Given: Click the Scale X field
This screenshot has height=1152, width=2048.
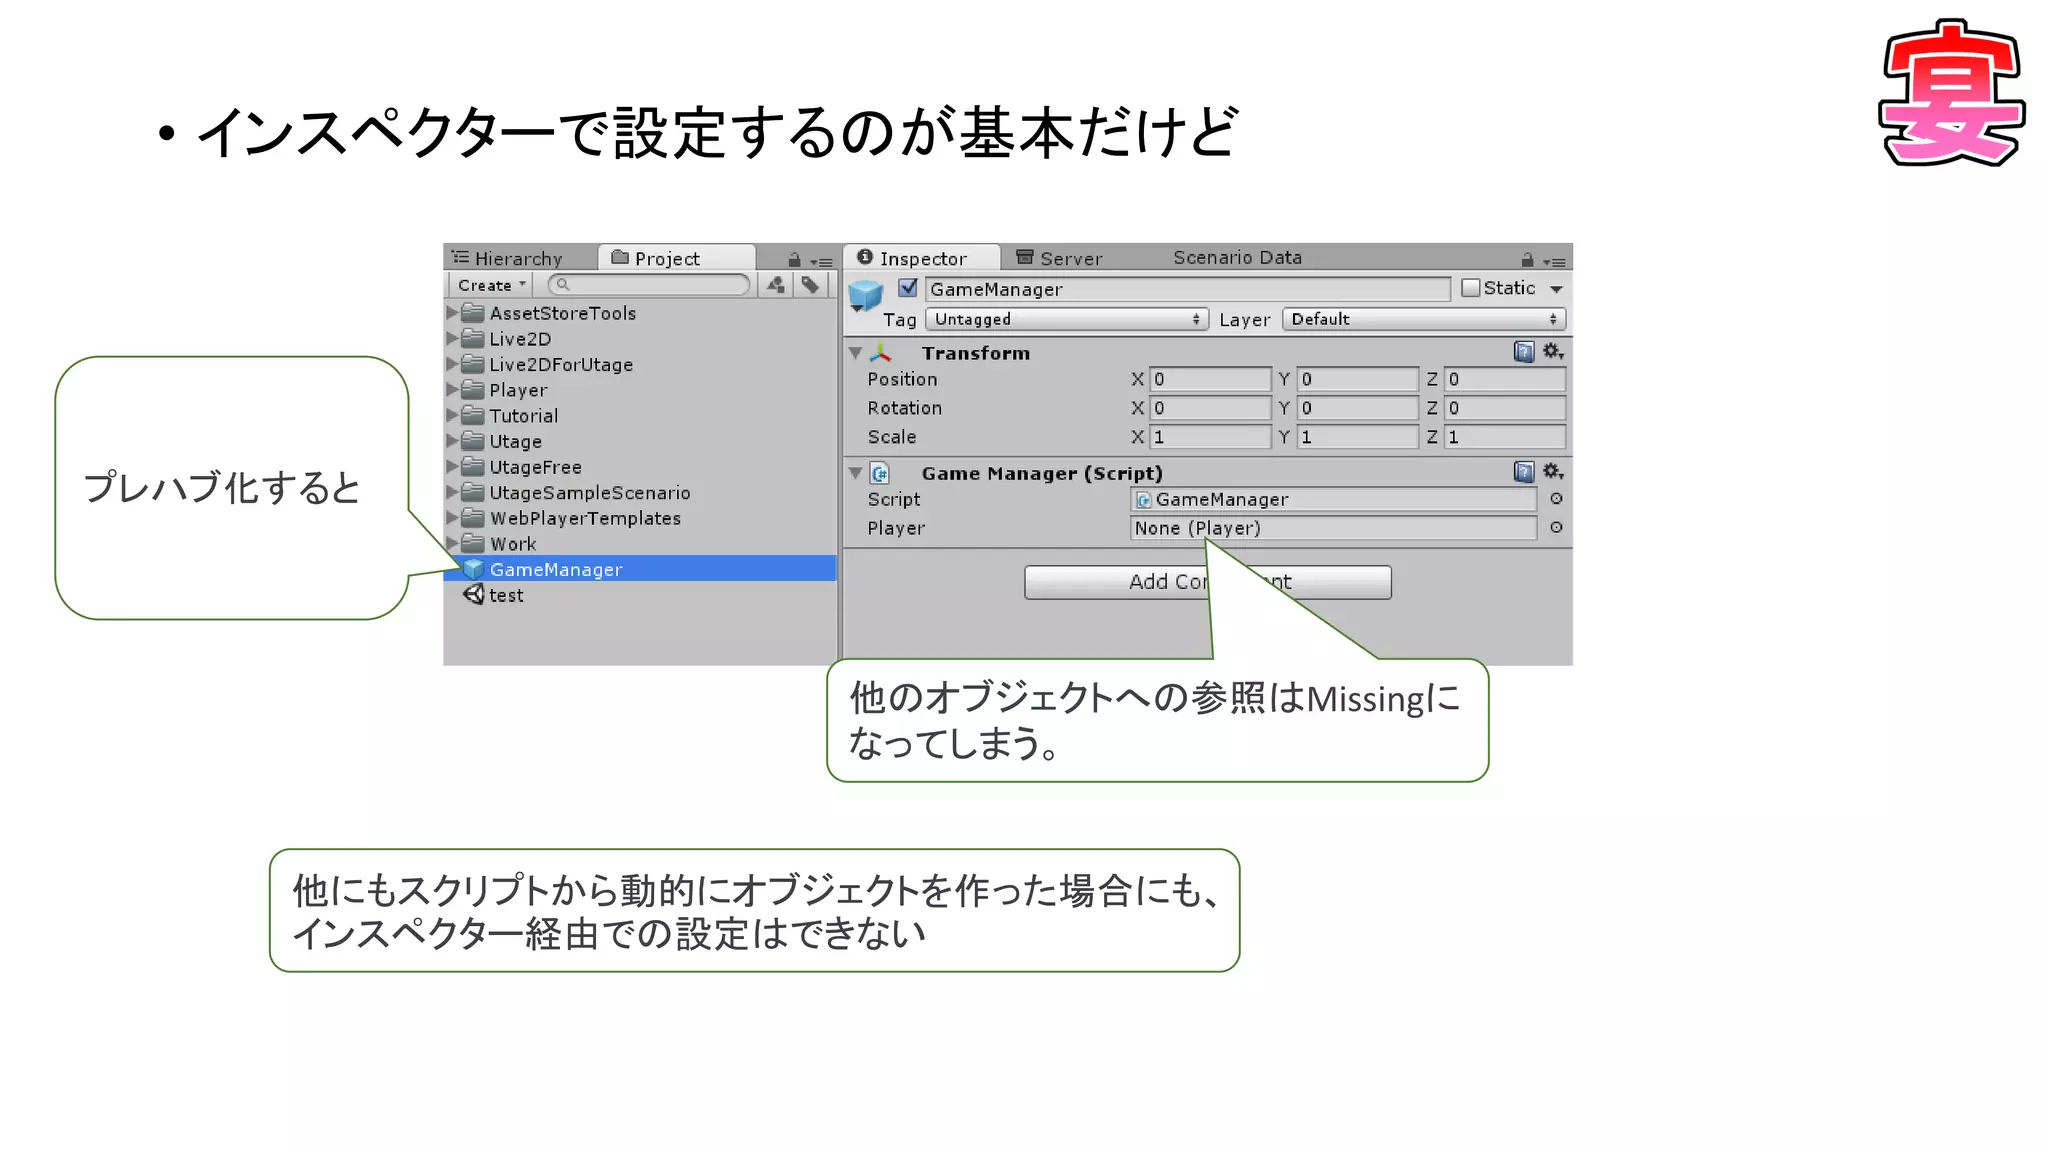Looking at the screenshot, I should (x=1210, y=437).
